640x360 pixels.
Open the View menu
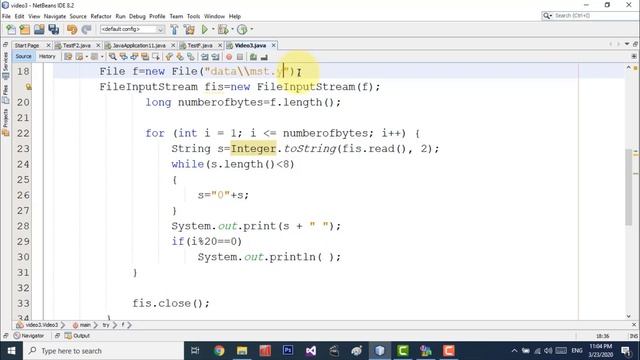pos(34,16)
